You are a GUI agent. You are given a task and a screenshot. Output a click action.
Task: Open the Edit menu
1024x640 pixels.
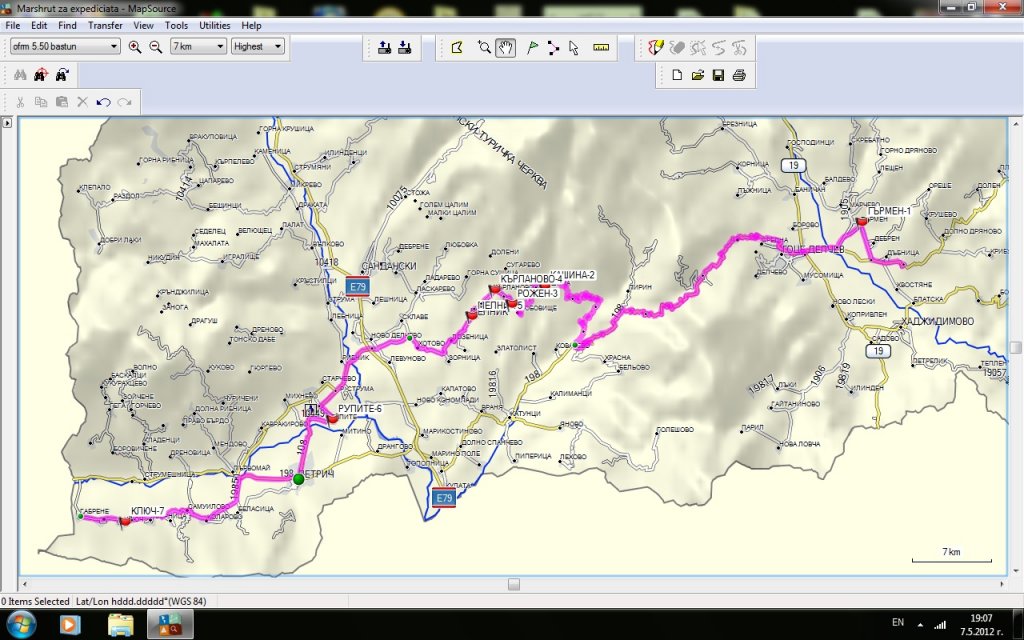tap(39, 25)
